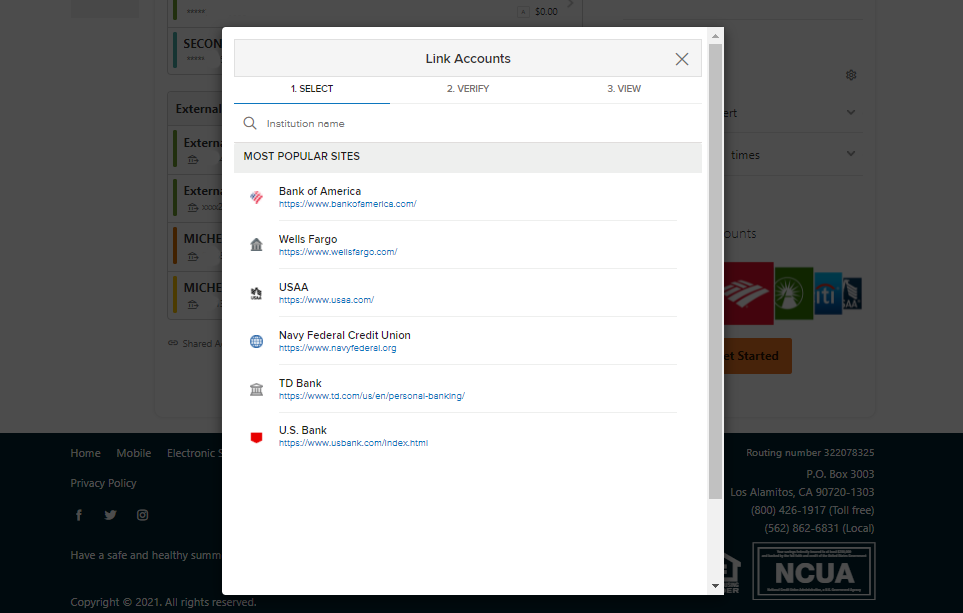The height and width of the screenshot is (613, 963).
Task: Expand the first chevron dropdown behind dialog
Action: 851,112
